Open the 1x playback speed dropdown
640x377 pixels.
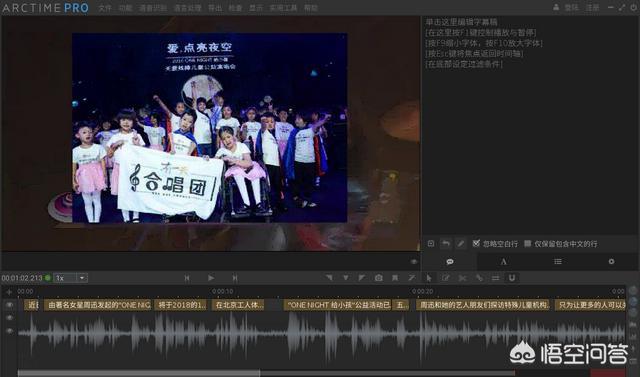pos(71,278)
